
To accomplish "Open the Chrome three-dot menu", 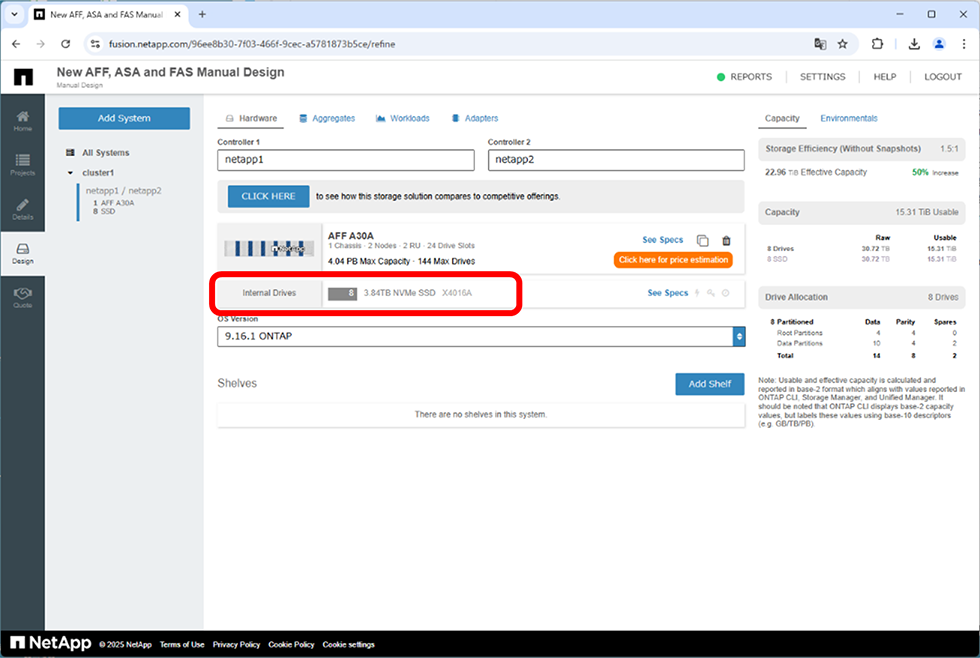I will tap(964, 44).
